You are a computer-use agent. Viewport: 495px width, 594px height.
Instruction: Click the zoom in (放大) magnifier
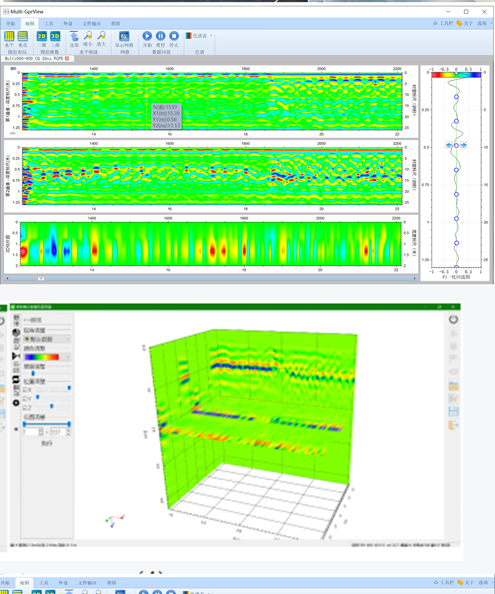click(101, 36)
